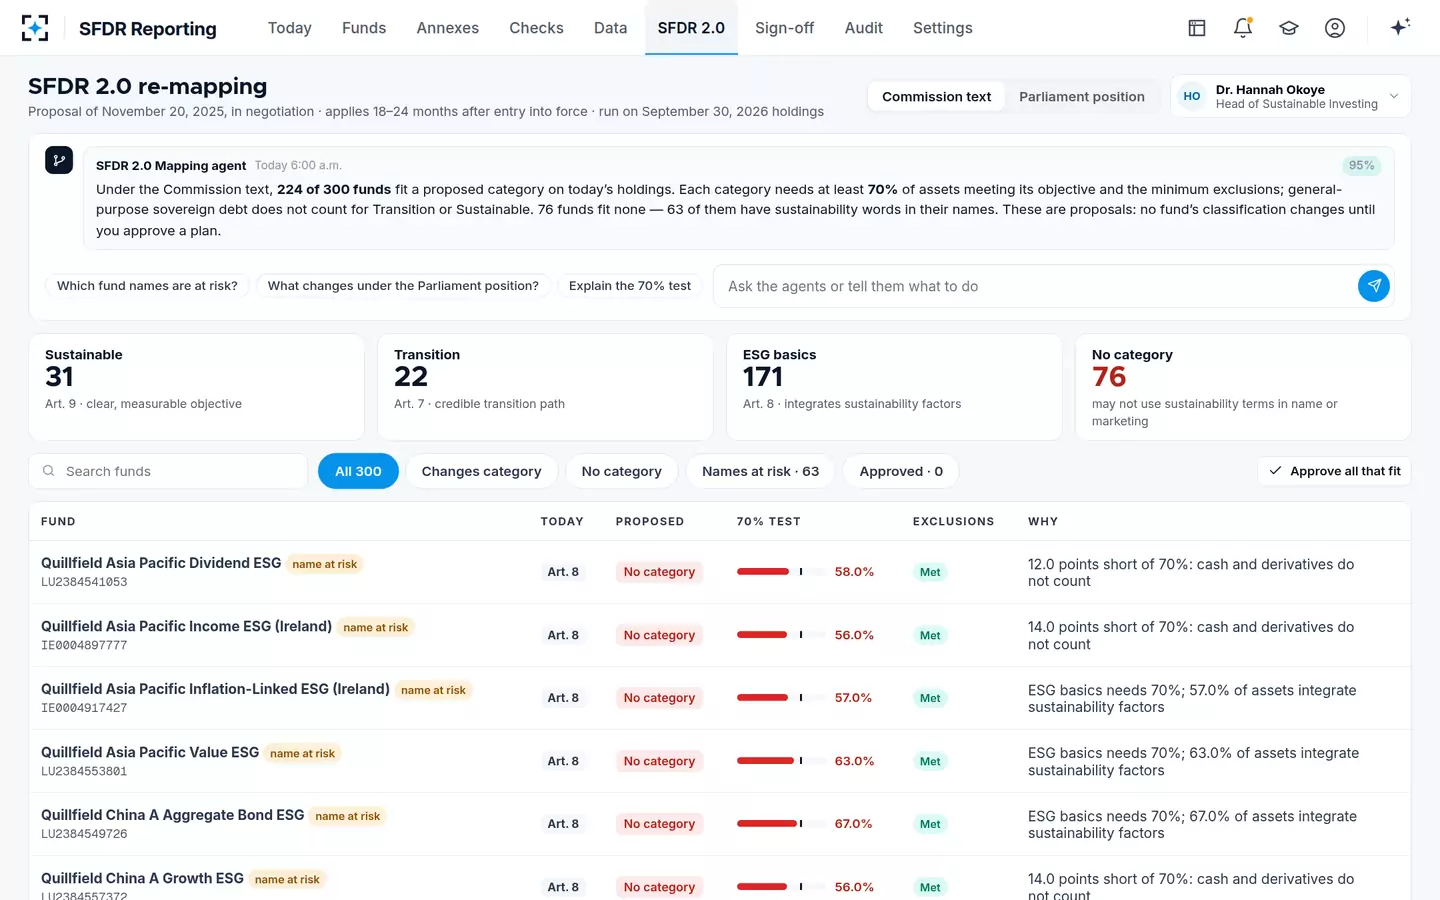Open Quillfield Asia Pacific Value ESG fund
1440x900 pixels.
[x=150, y=752]
